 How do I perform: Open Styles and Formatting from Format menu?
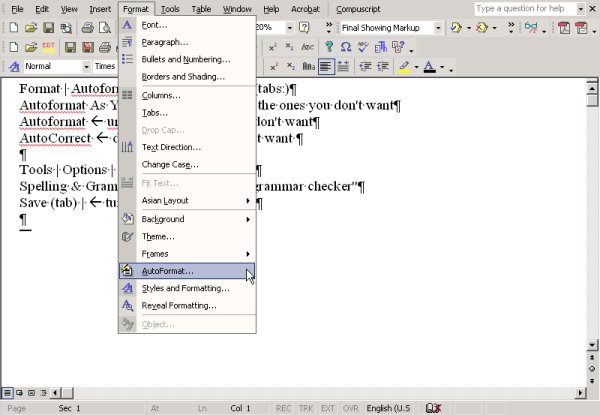[x=185, y=288]
